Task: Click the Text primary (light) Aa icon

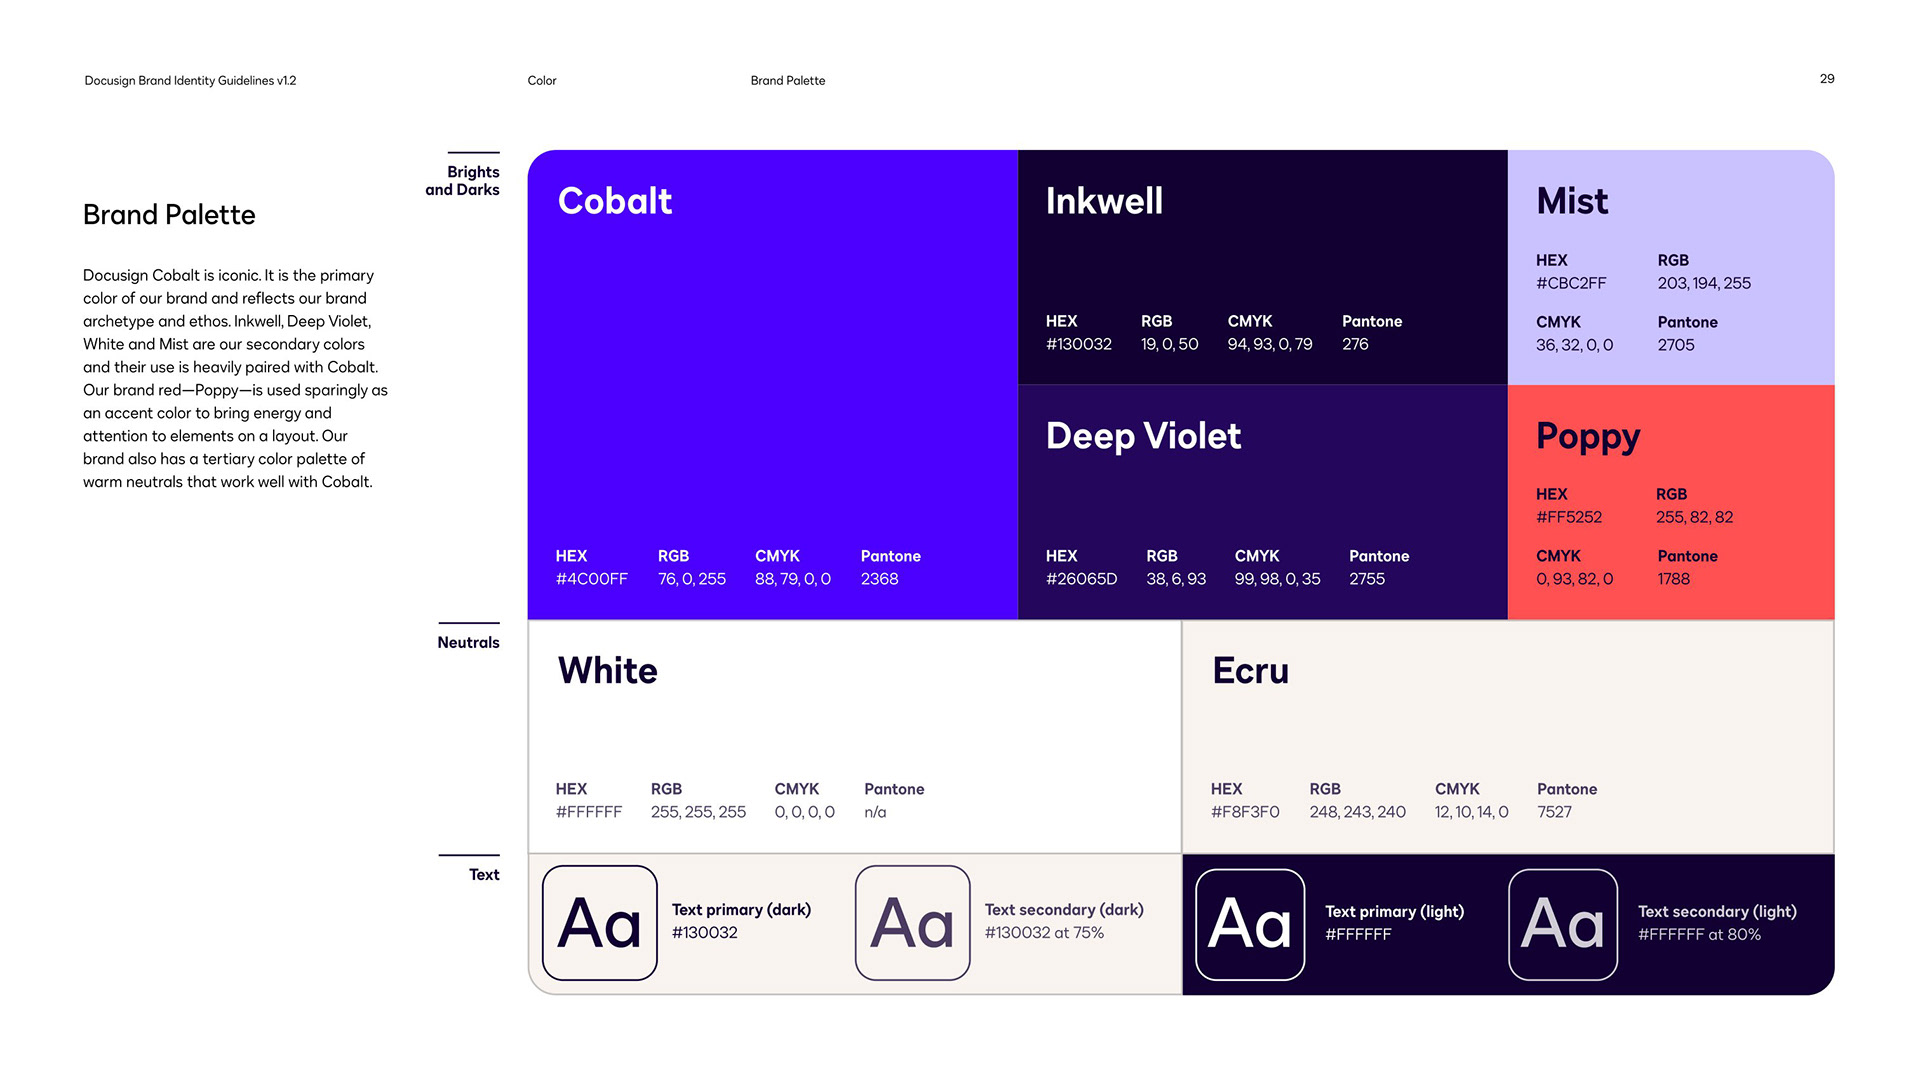Action: 1250,924
